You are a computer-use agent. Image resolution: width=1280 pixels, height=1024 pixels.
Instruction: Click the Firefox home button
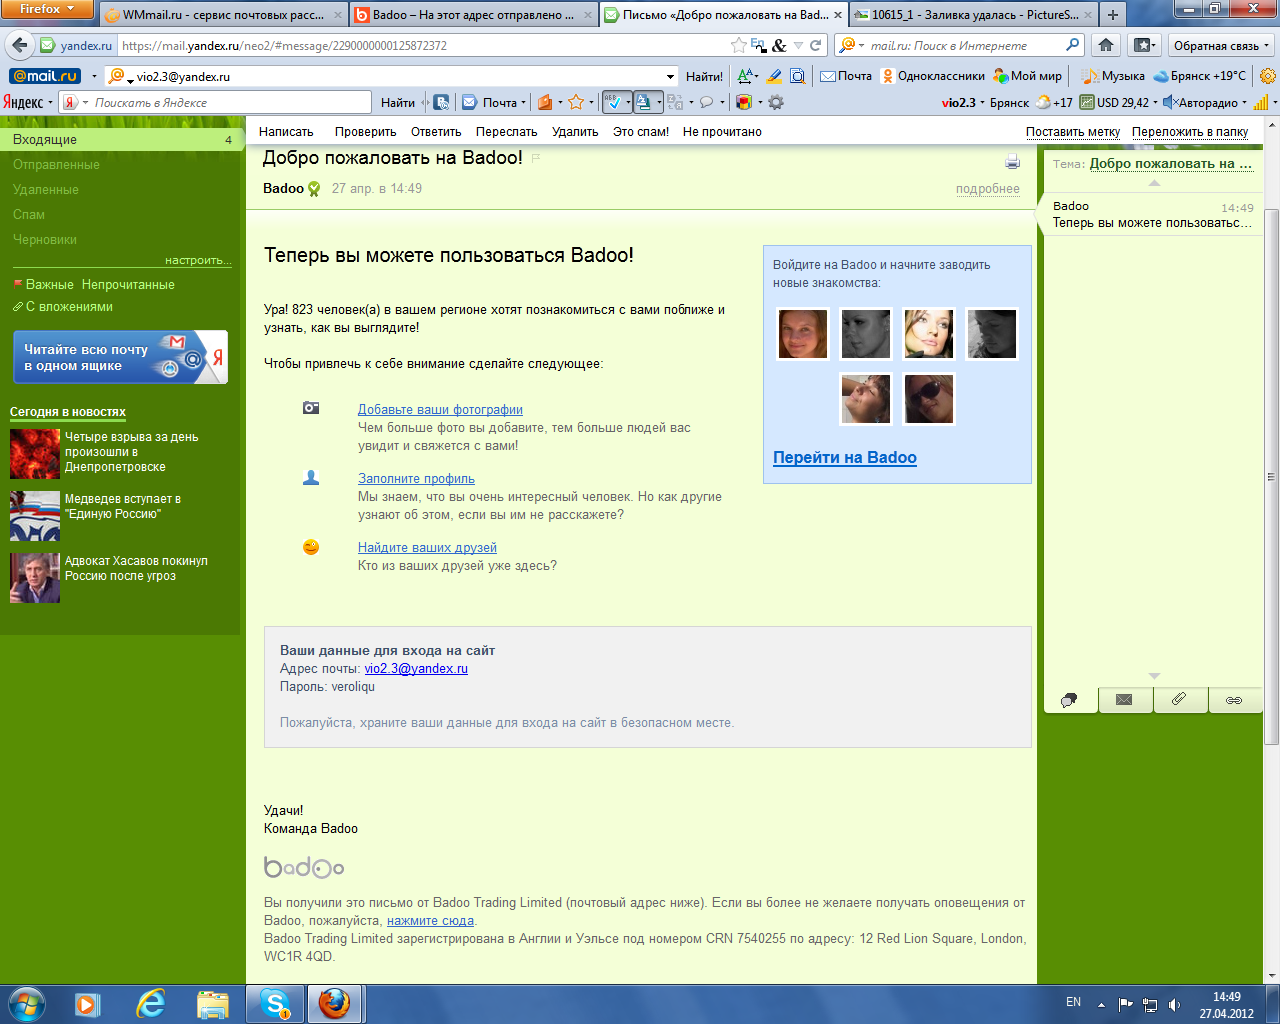click(1106, 45)
